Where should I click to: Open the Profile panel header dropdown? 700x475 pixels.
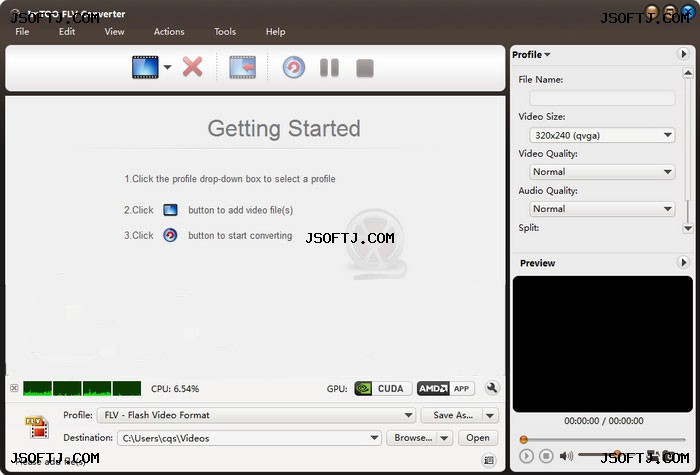531,54
